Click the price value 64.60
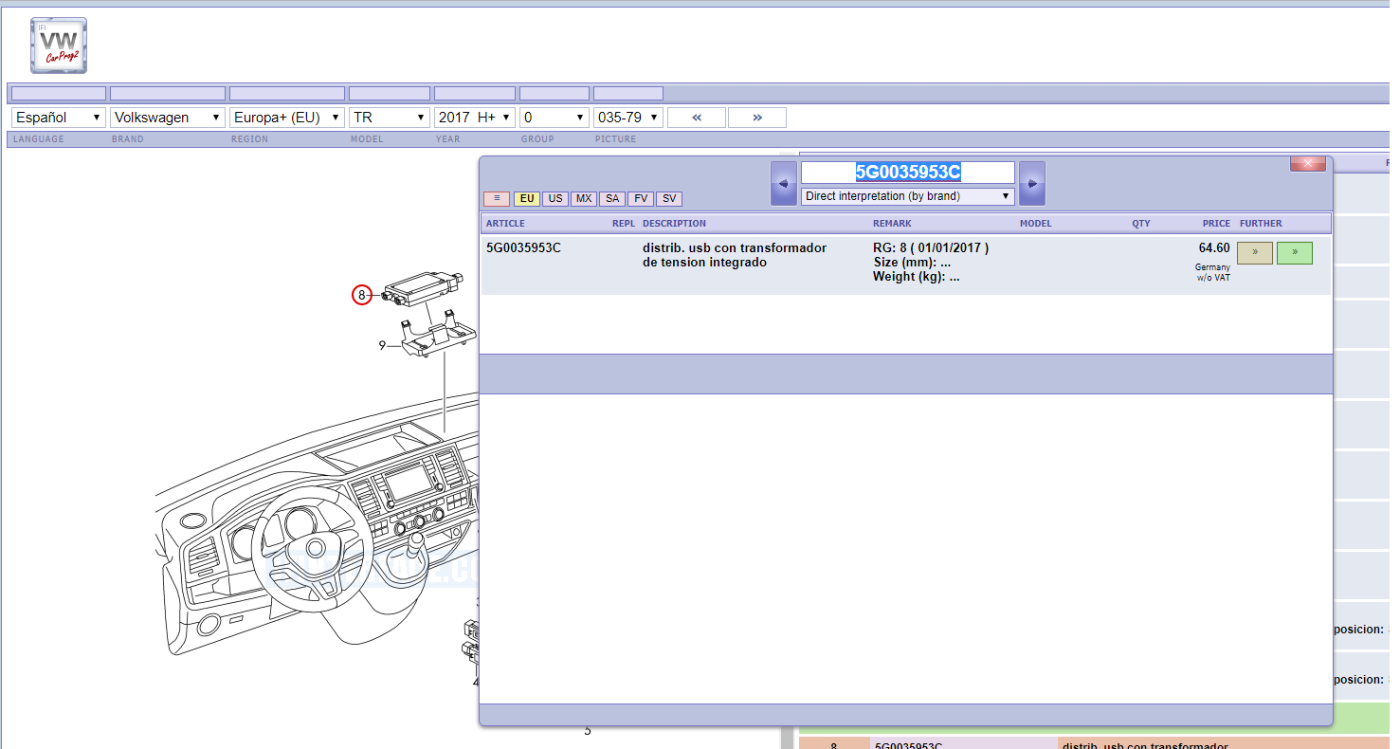The width and height of the screenshot is (1400, 749). coord(1214,248)
